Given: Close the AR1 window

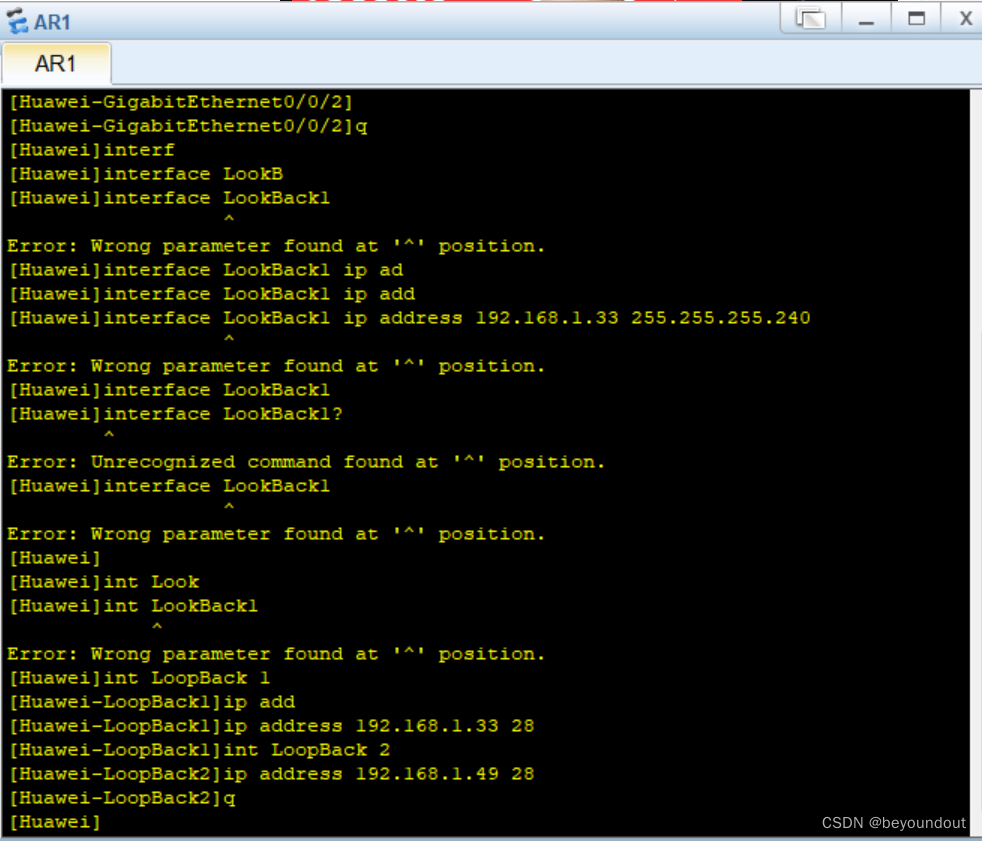Looking at the screenshot, I should [x=966, y=19].
